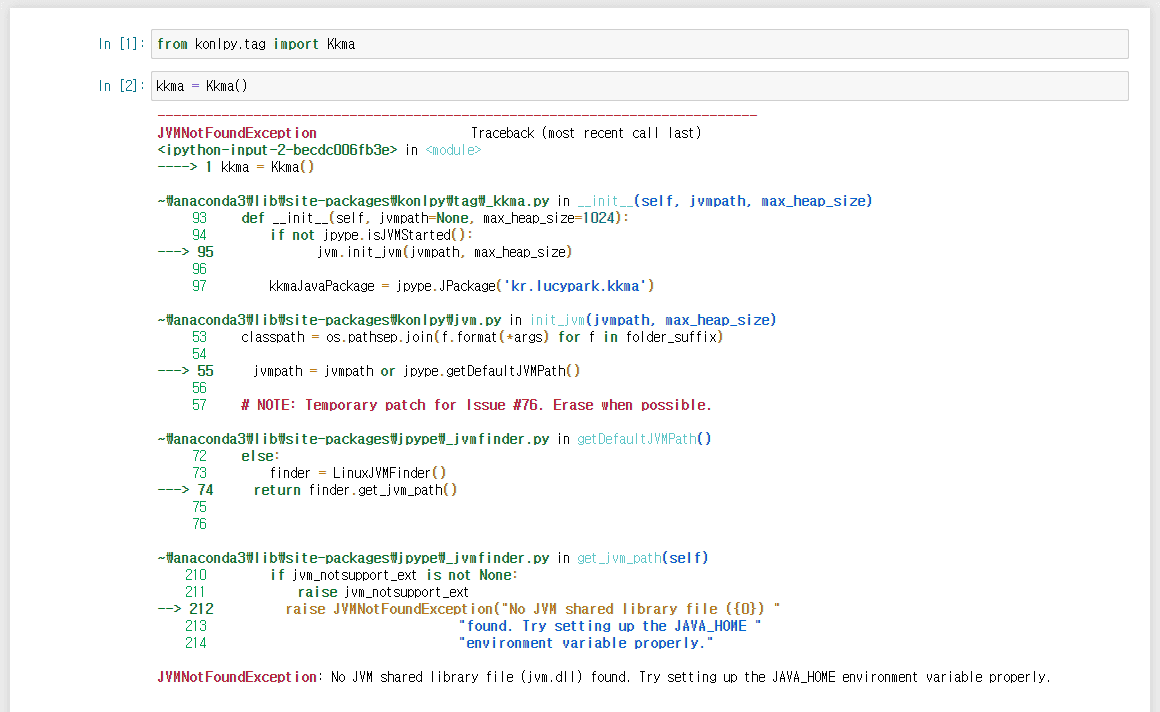Click get_jvm_path(self) in the last frame header
Viewport: 1160px width, 712px height.
pyautogui.click(x=643, y=558)
